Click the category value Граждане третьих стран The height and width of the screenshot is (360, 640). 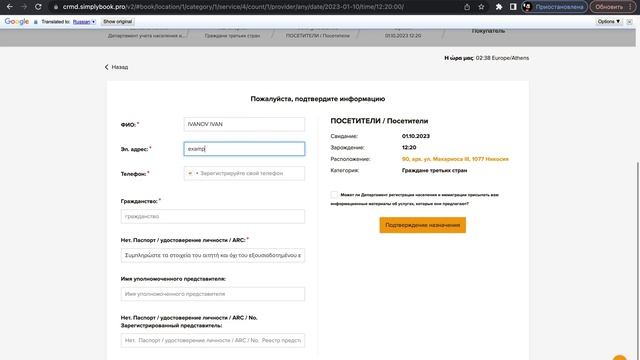[x=434, y=171]
